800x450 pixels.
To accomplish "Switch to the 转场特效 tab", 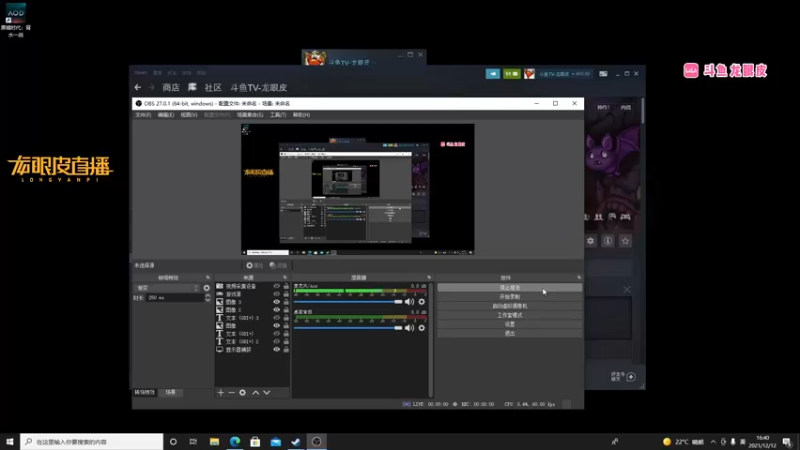I will [x=144, y=392].
